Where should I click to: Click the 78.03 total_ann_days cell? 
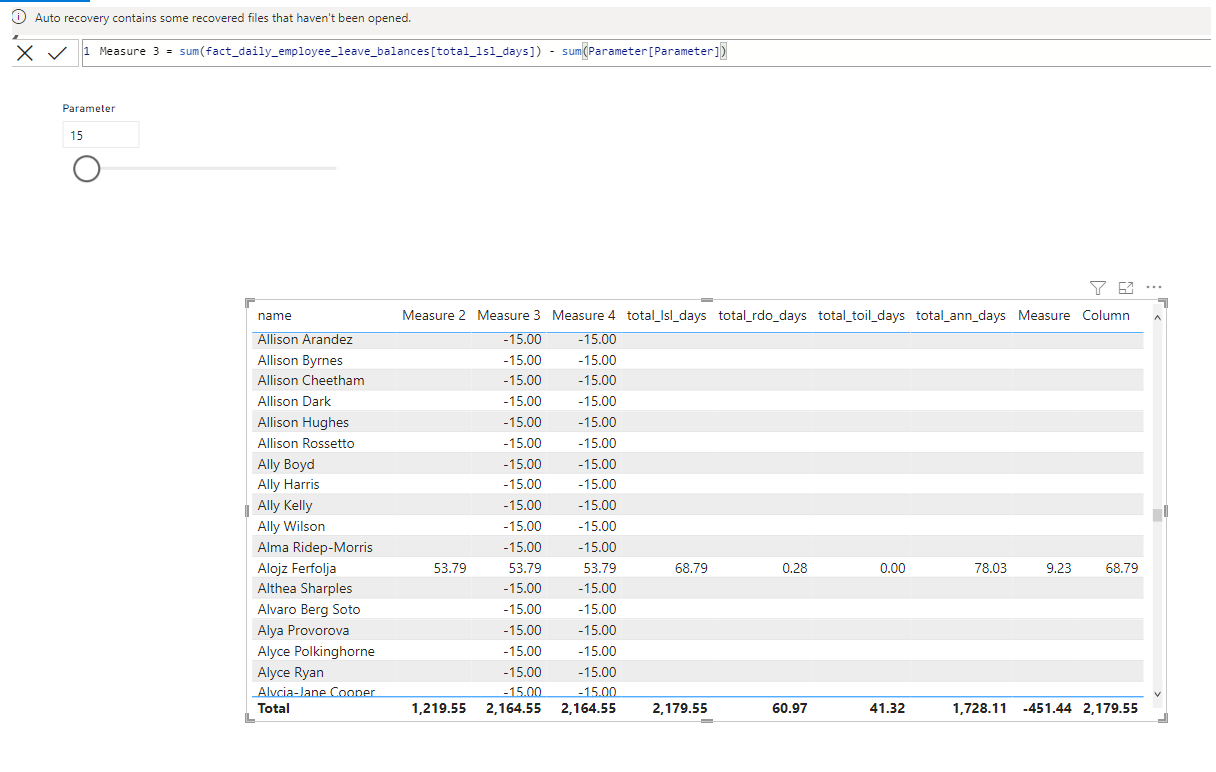(x=990, y=568)
